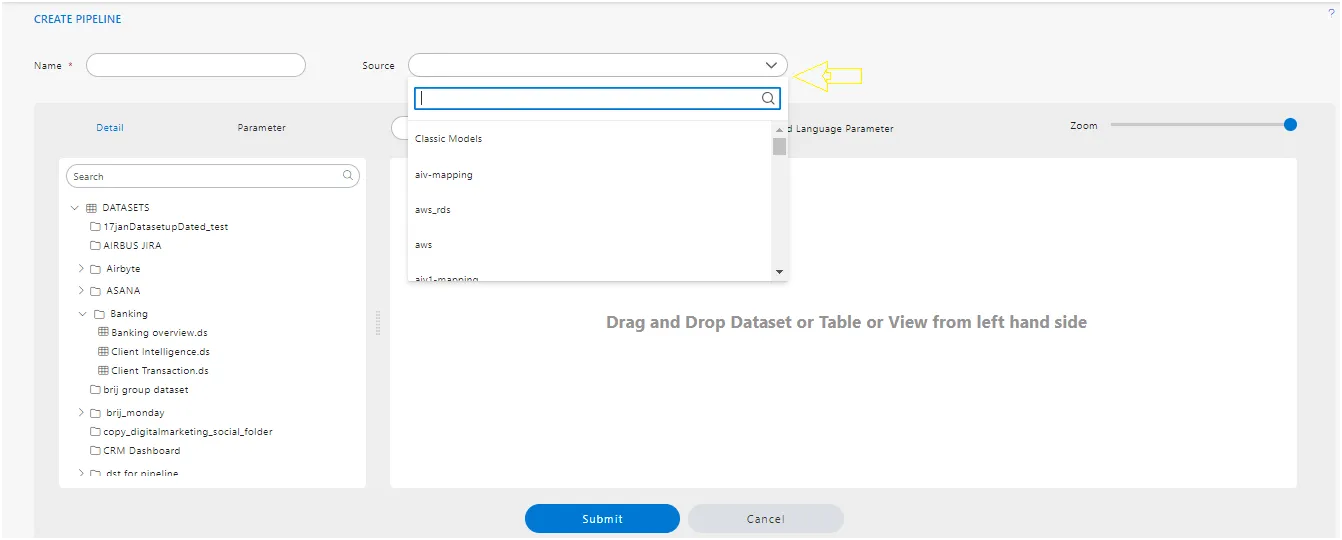Click the copy_digitalmarketing_social_folder folder icon
The width and height of the screenshot is (1342, 540).
pyautogui.click(x=95, y=432)
